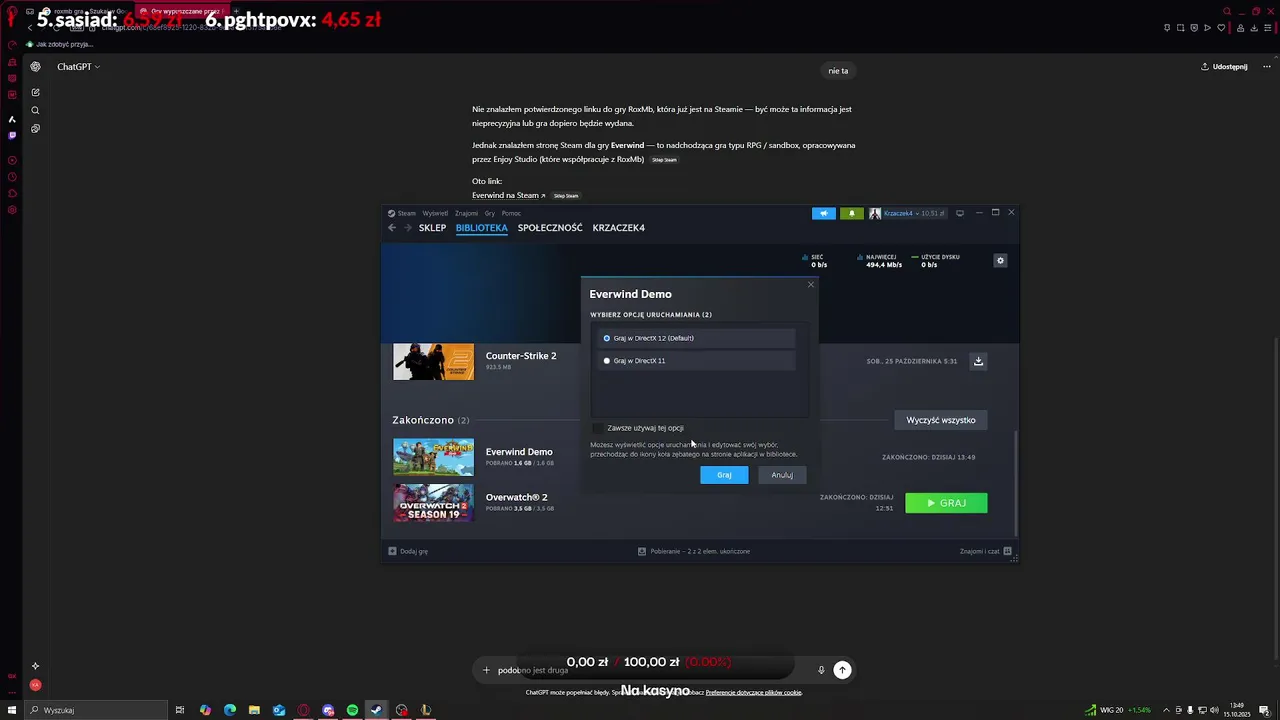Click Steam Big Picture mode icon

tap(960, 213)
